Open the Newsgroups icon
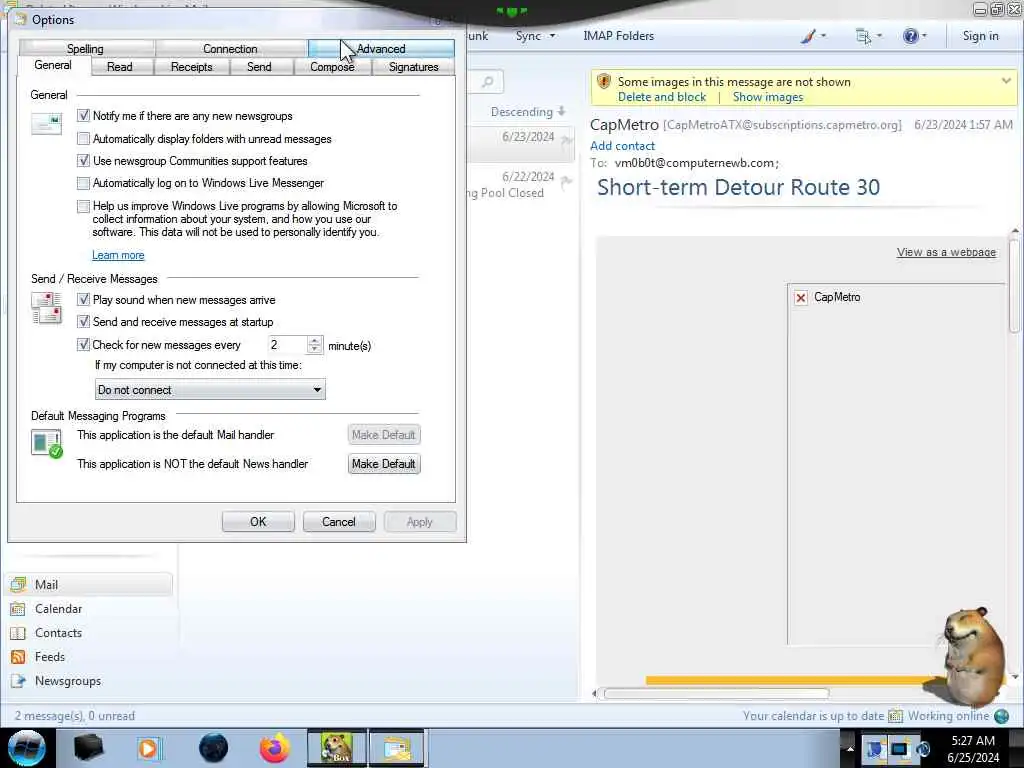 click(18, 680)
